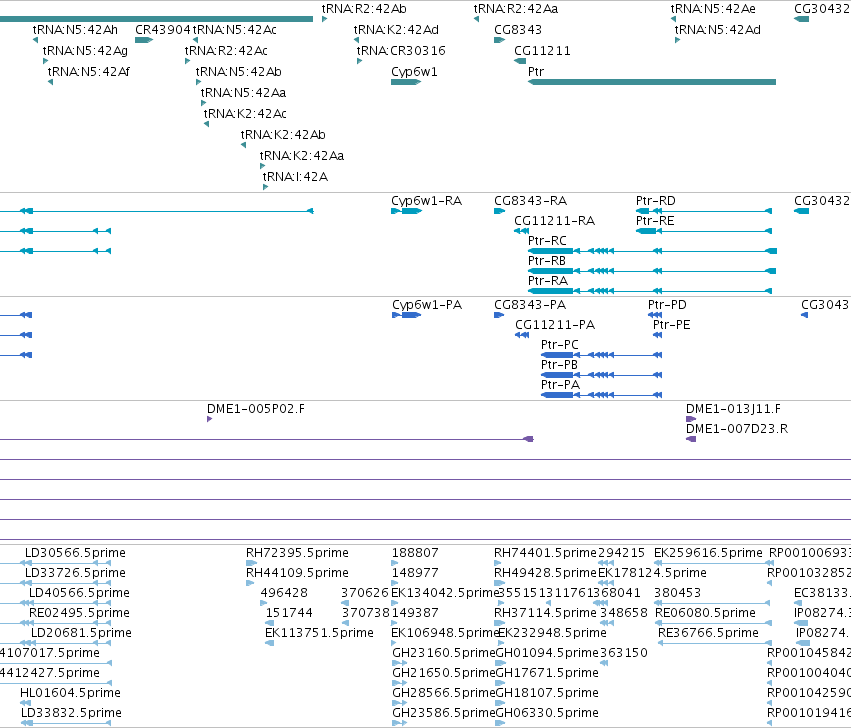Click RE36766.5prime EST label
Screen dimensions: 851x728
[x=708, y=633]
